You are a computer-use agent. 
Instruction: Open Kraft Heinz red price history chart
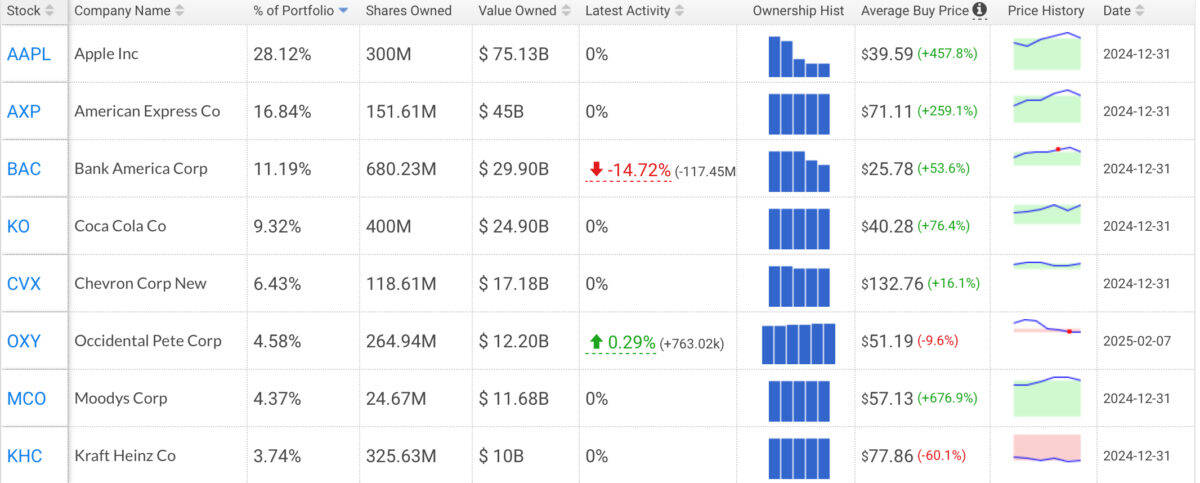1047,449
